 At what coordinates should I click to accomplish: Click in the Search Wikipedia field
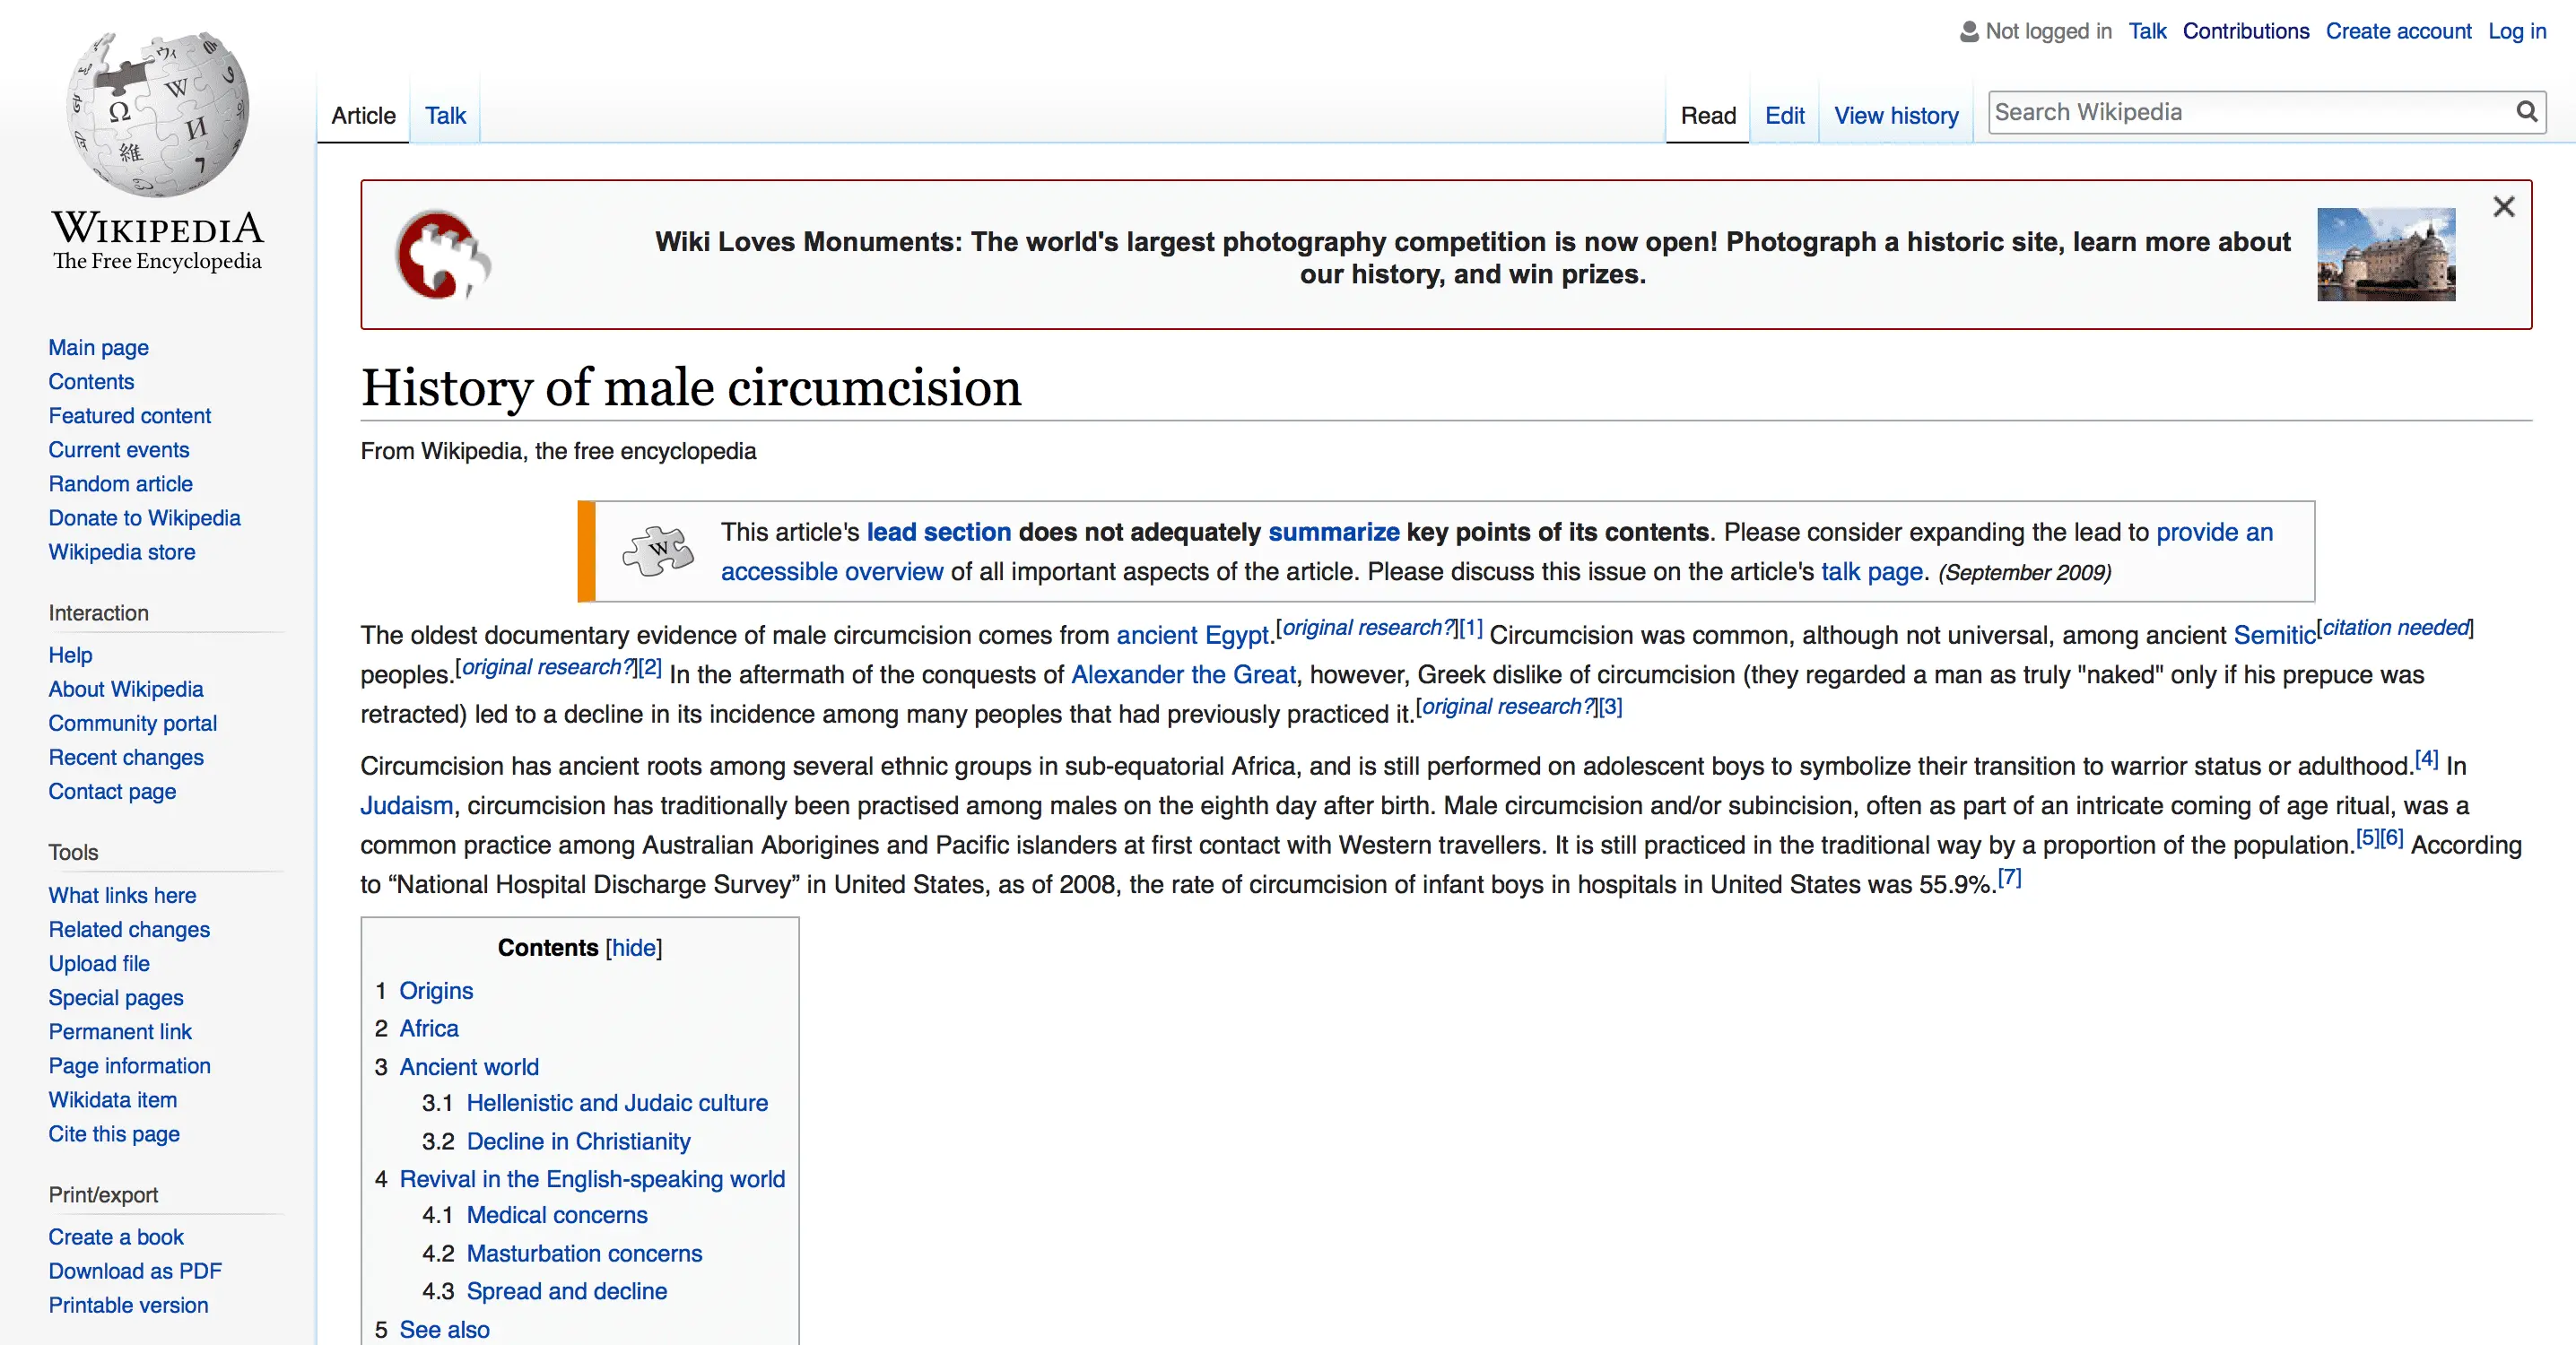coord(2250,112)
